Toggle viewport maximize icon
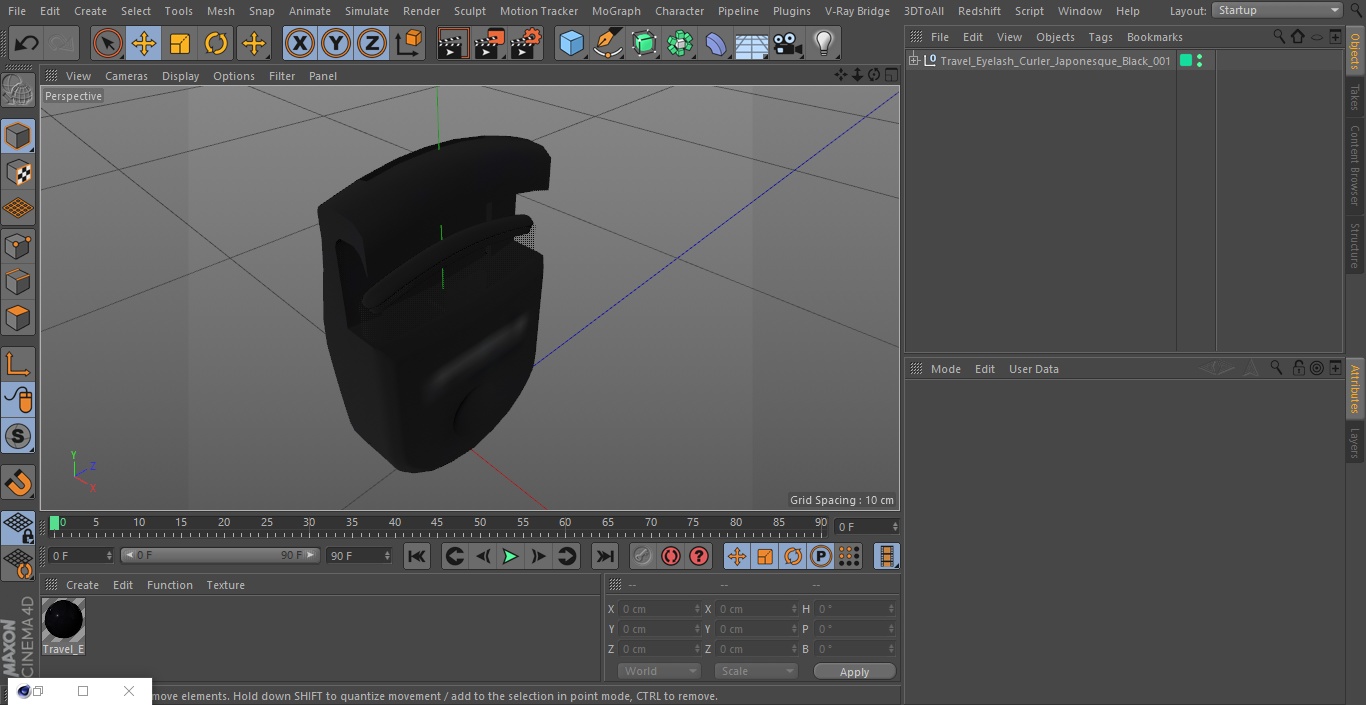Screen dimensions: 1366x705 (890, 75)
